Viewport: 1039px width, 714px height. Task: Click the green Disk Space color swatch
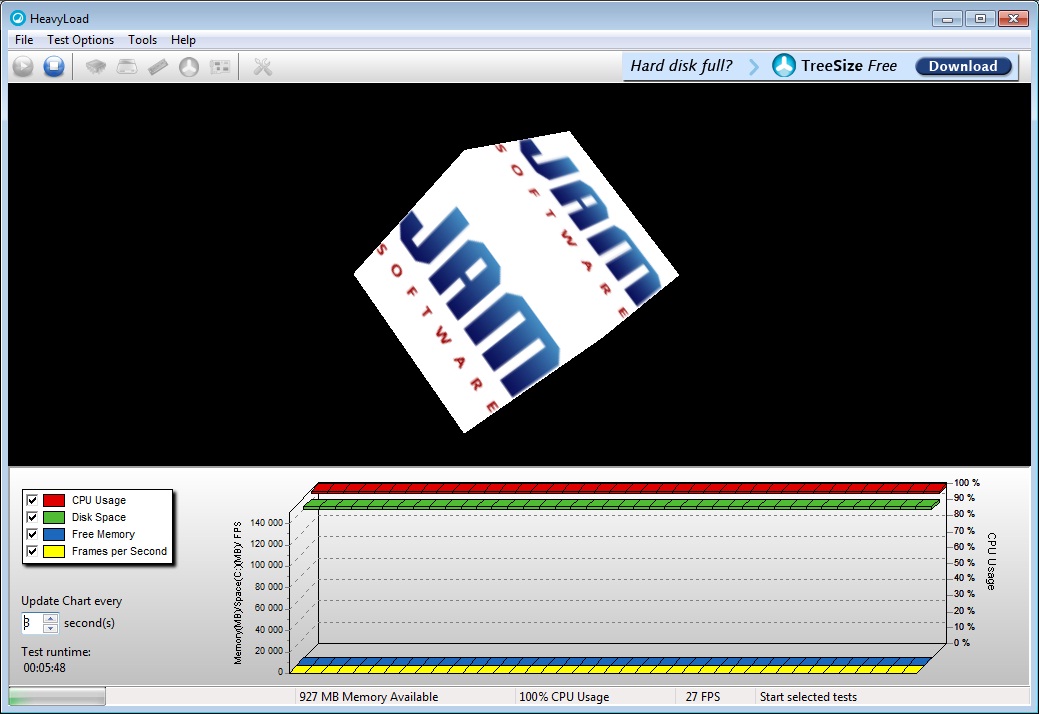[x=54, y=517]
